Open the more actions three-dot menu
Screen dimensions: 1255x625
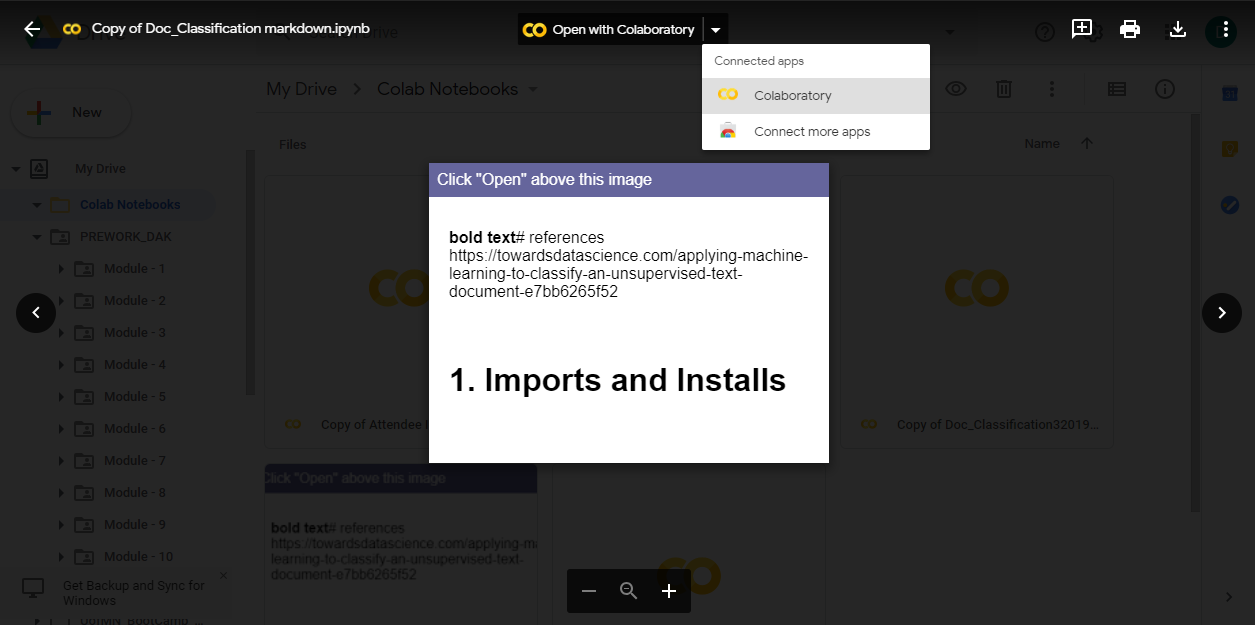(x=1226, y=29)
